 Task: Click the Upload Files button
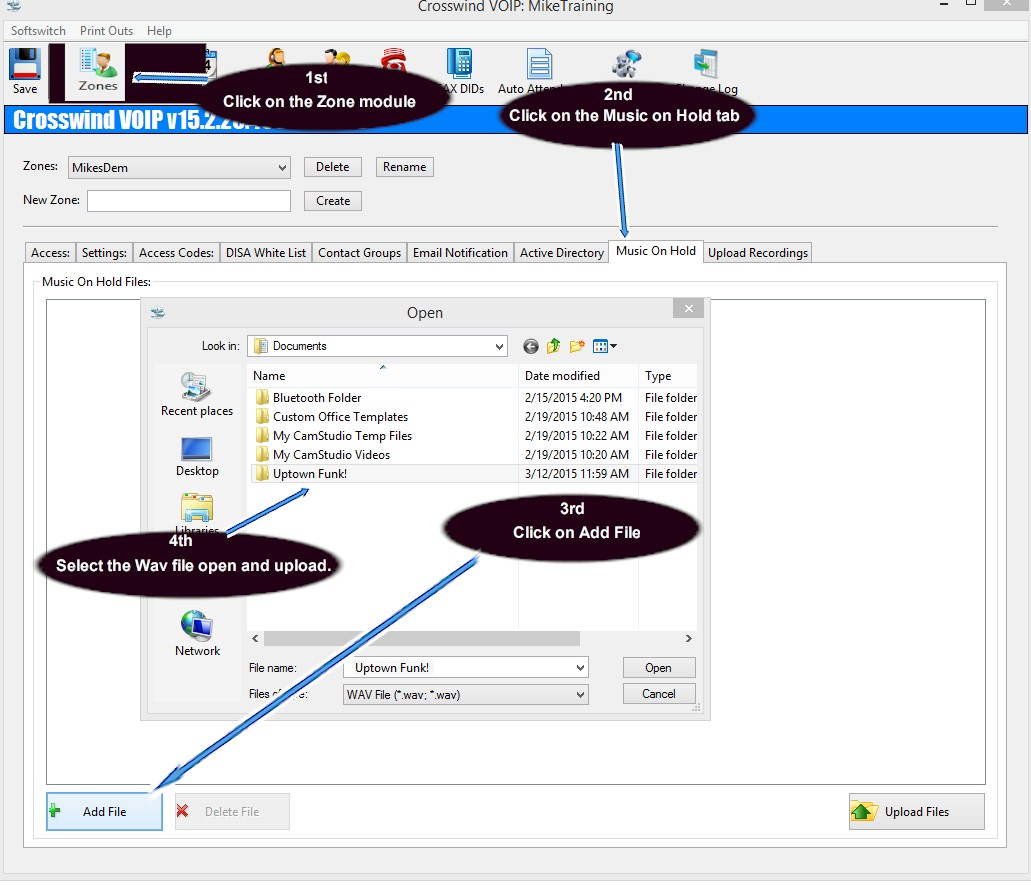916,812
